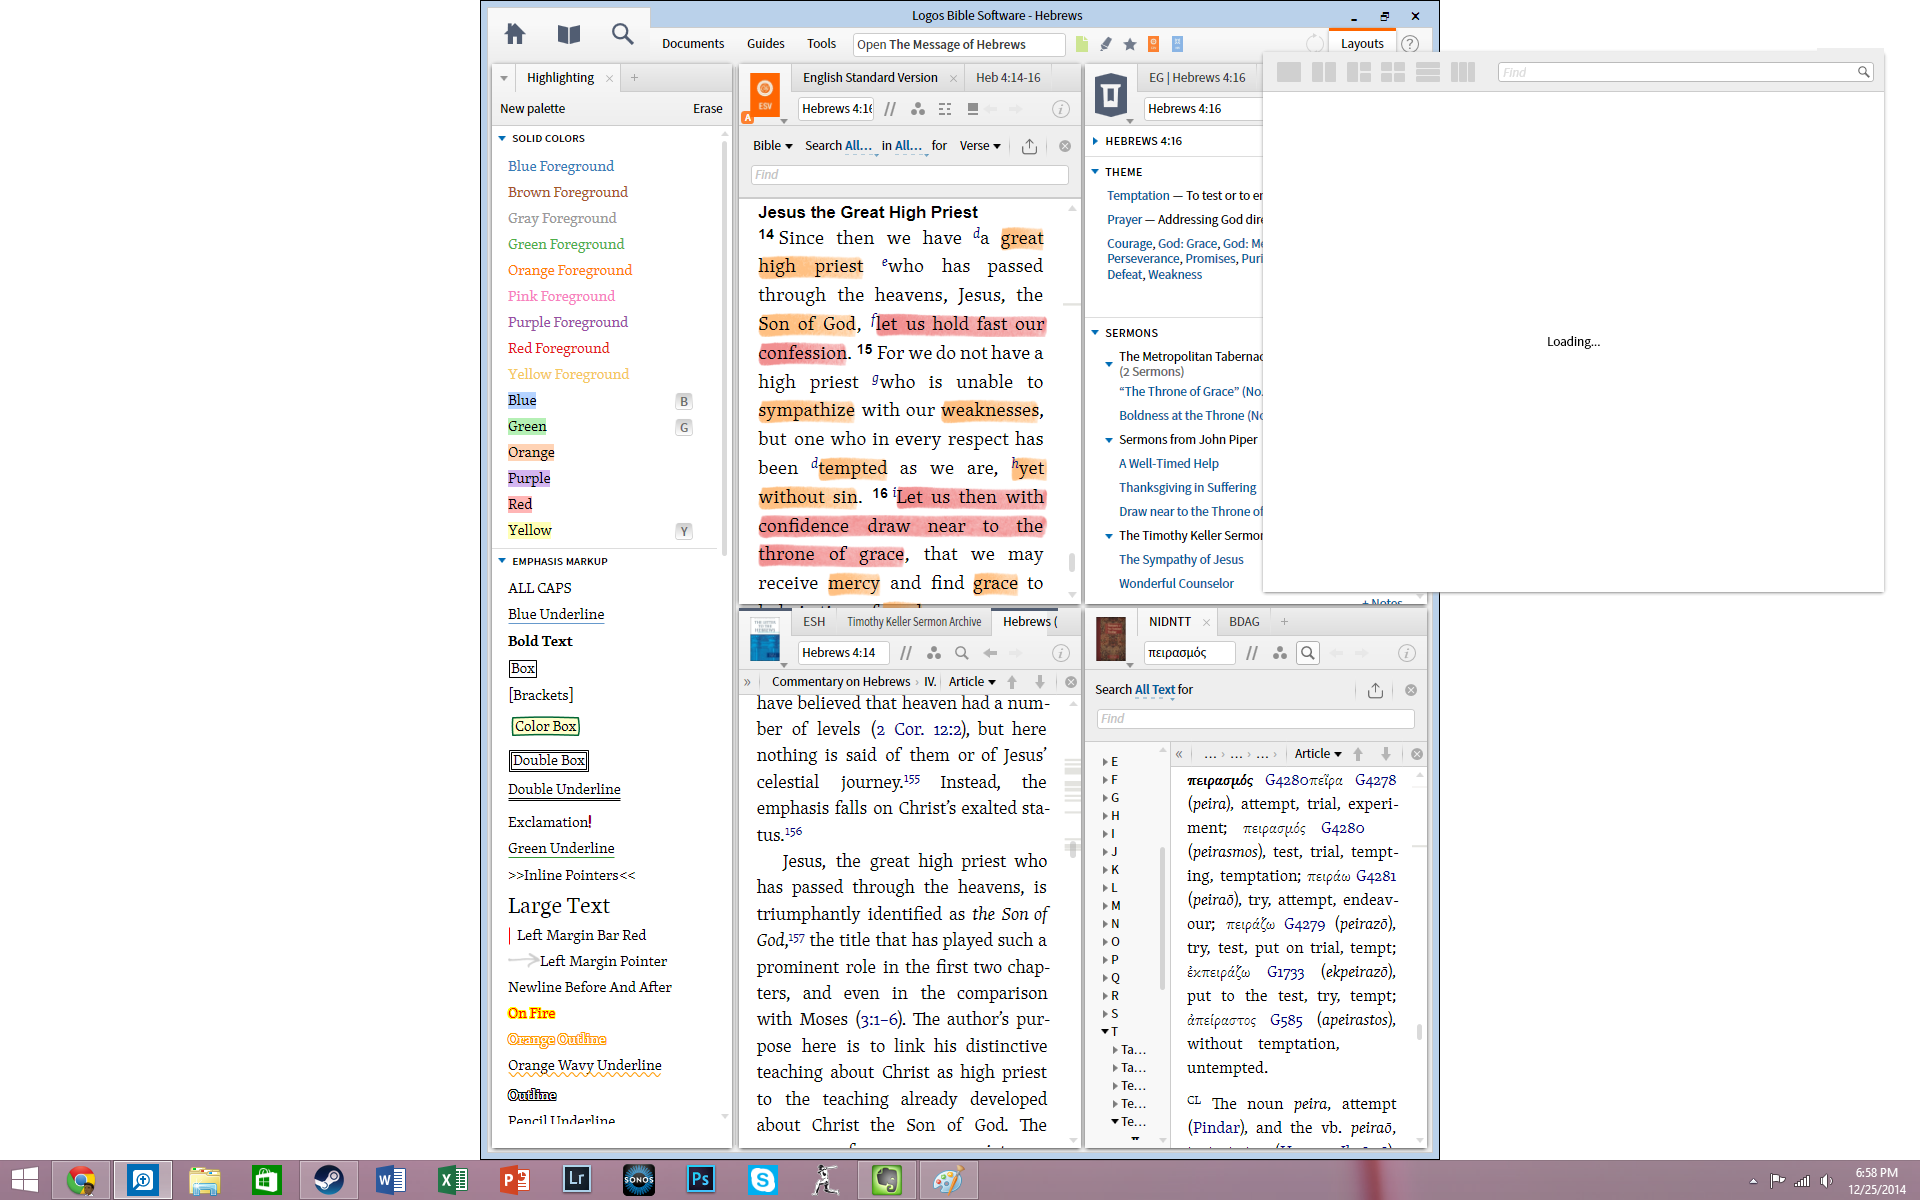Open Guides menu
The height and width of the screenshot is (1200, 1920).
765,44
